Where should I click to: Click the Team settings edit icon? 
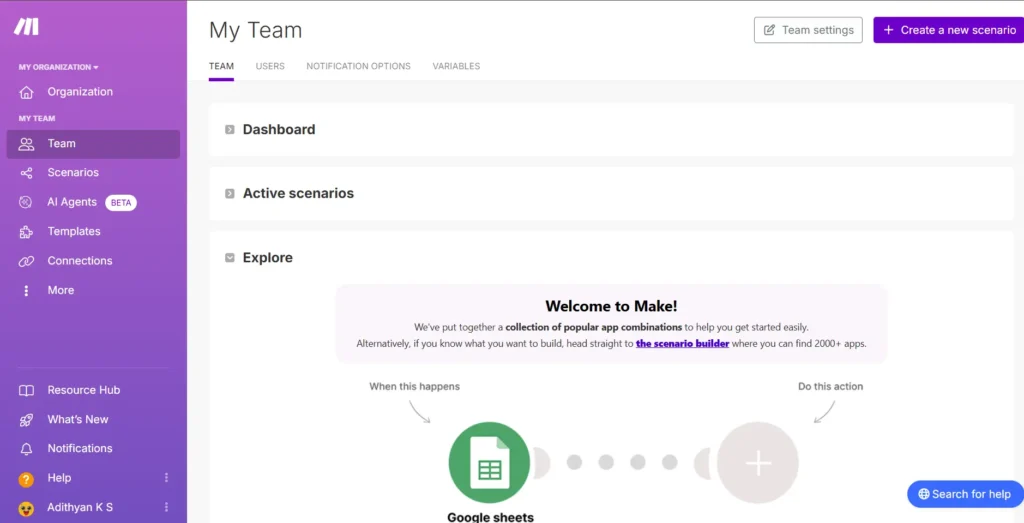[x=769, y=30]
